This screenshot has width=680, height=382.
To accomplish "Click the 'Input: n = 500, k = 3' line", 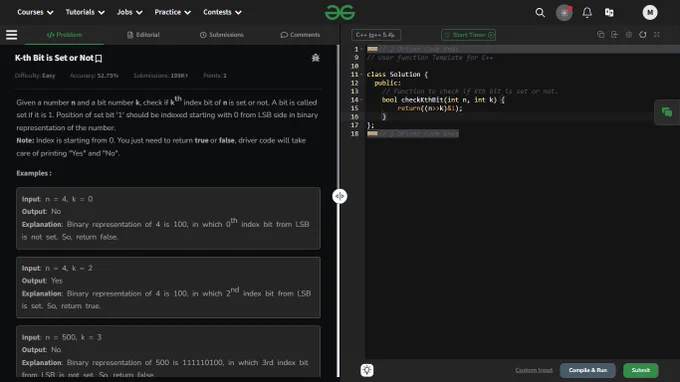I will tap(62, 337).
